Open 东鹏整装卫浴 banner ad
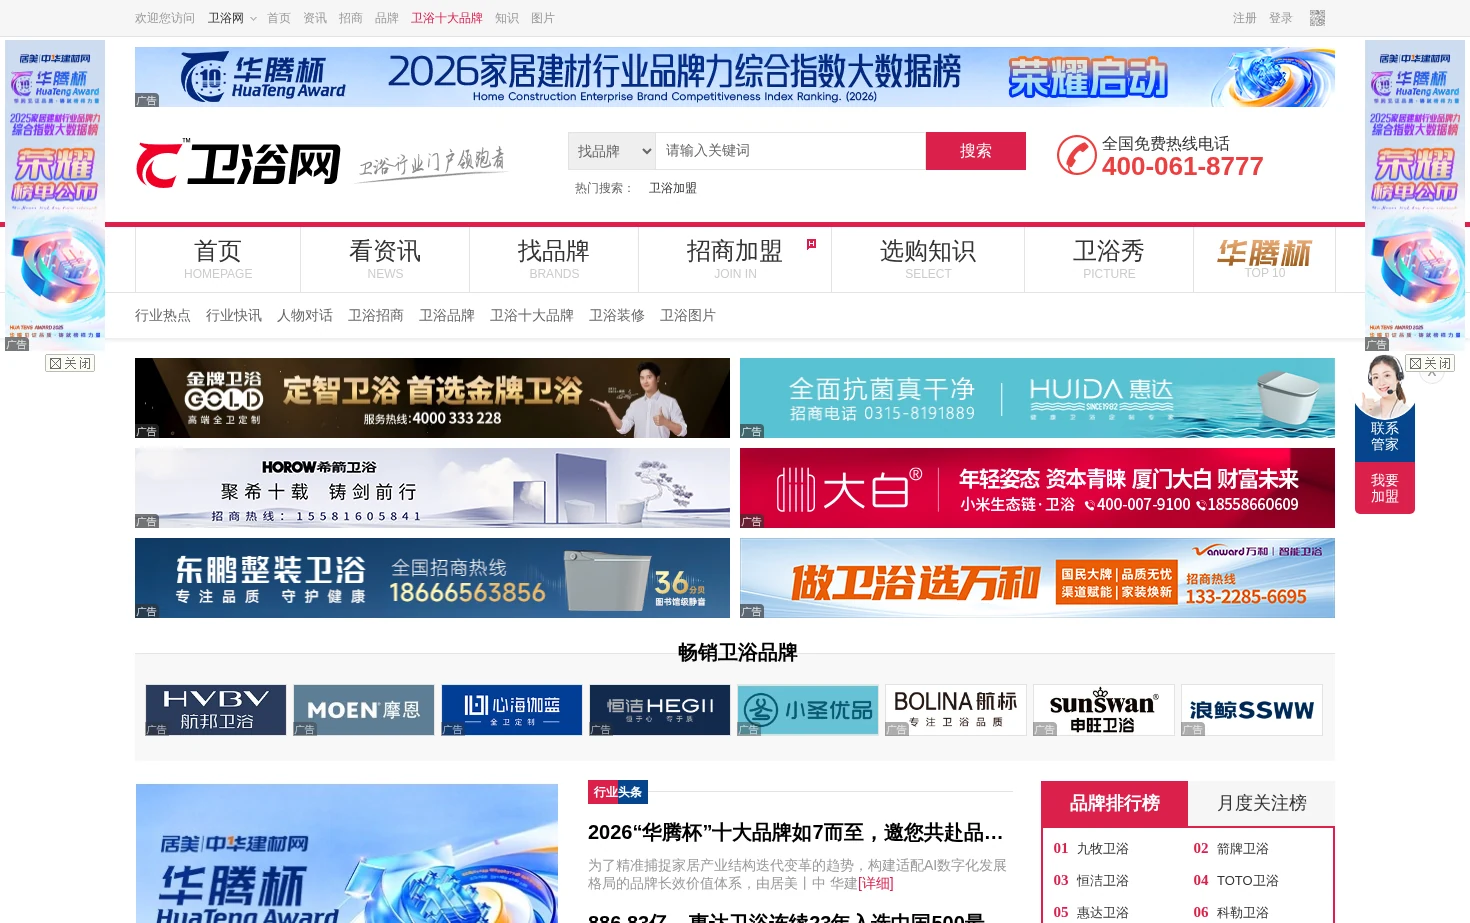The image size is (1470, 923). click(432, 578)
